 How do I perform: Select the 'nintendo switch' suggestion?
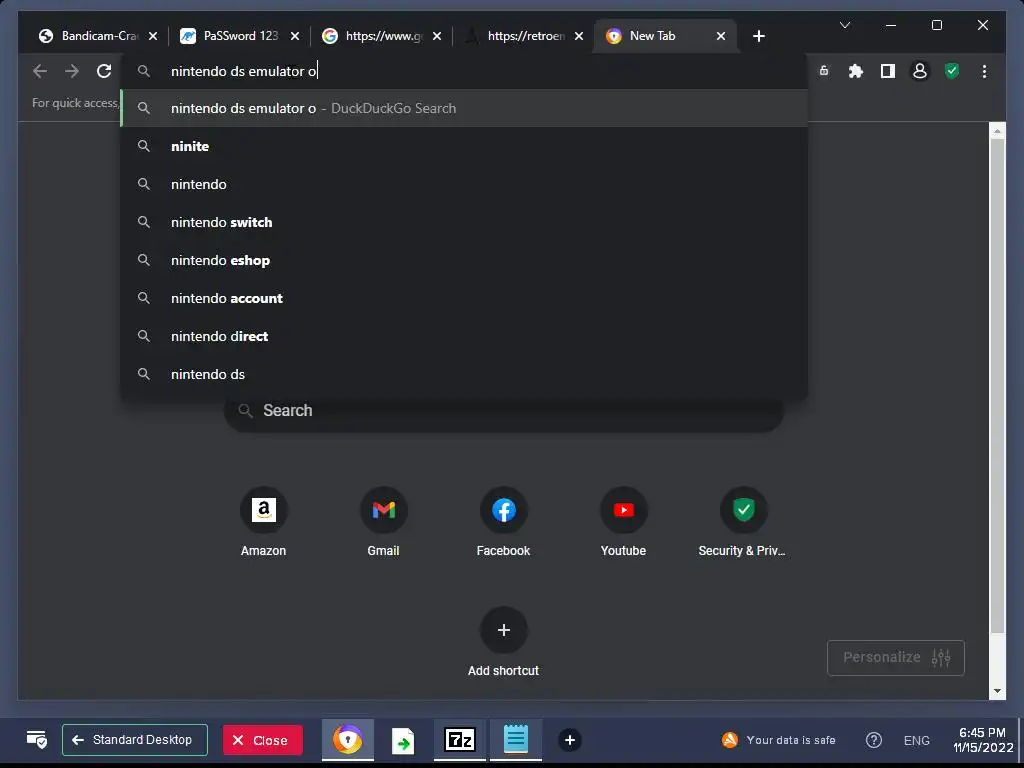coord(464,222)
